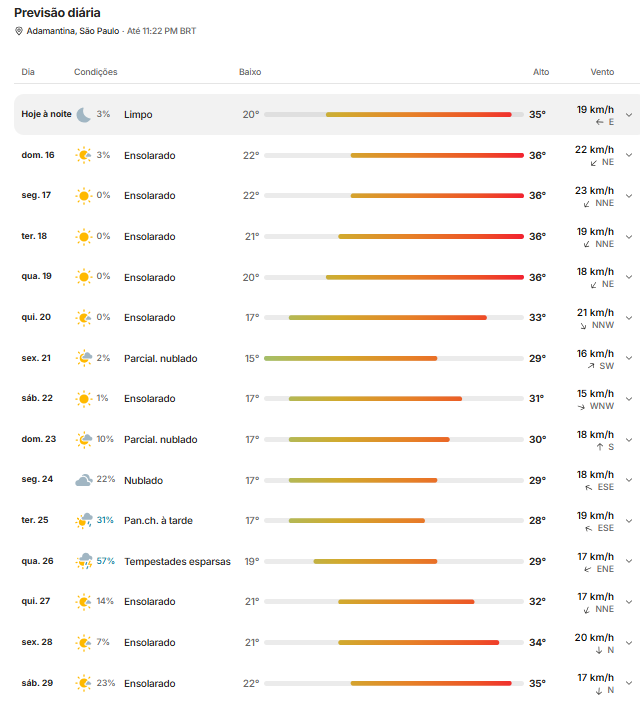The width and height of the screenshot is (640, 706).
Task: Expand the Hoje à noite forecast row
Action: coord(629,115)
